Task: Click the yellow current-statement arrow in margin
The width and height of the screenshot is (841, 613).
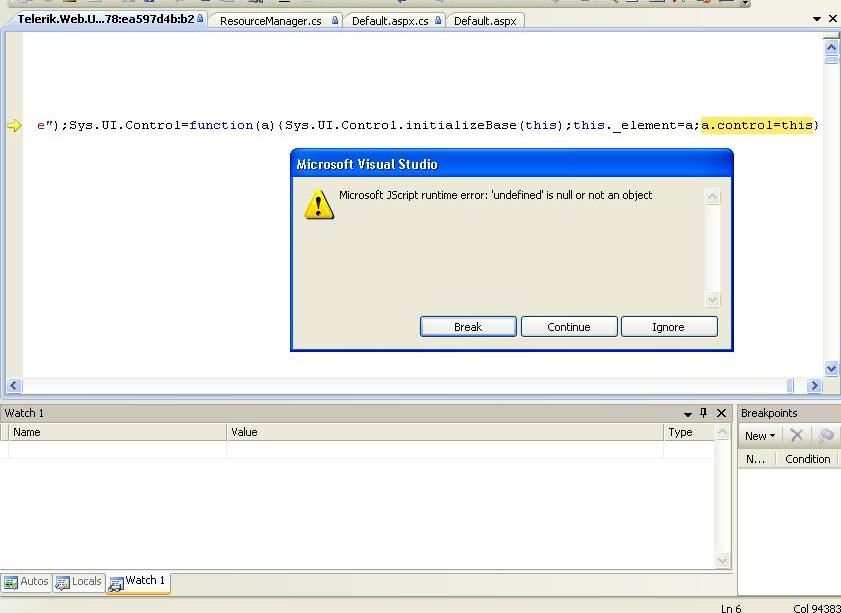Action: pos(14,125)
